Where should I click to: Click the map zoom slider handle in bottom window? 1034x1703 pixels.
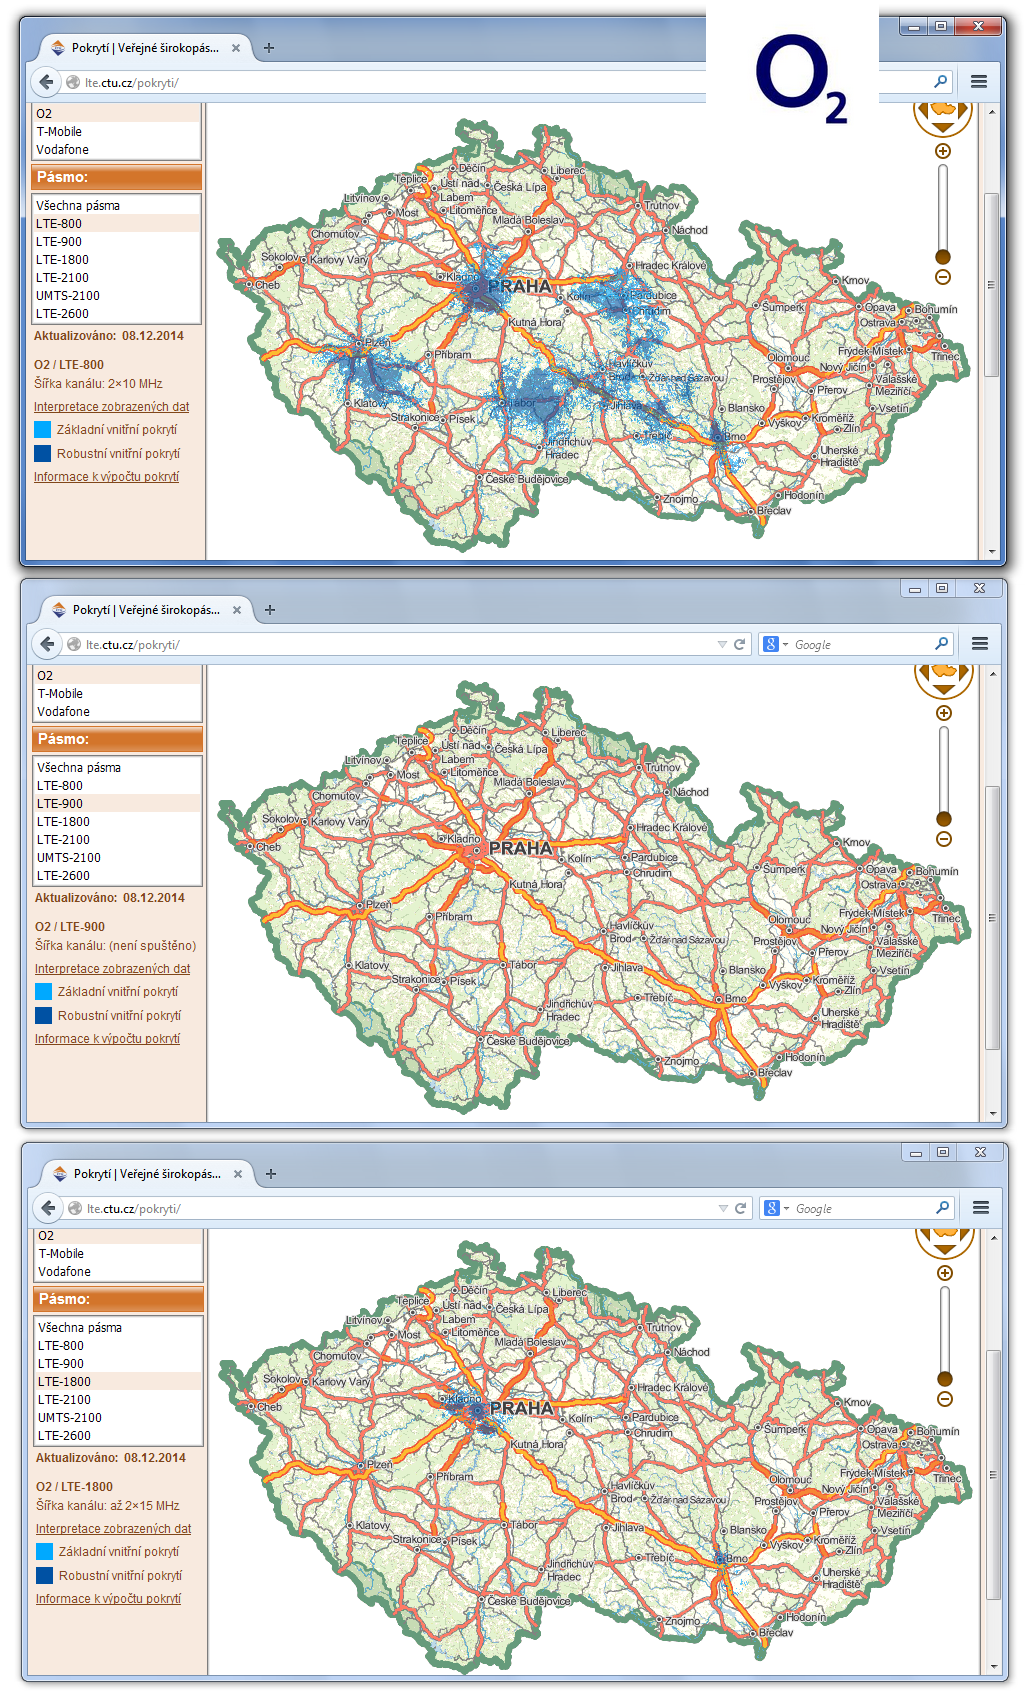pyautogui.click(x=944, y=1379)
